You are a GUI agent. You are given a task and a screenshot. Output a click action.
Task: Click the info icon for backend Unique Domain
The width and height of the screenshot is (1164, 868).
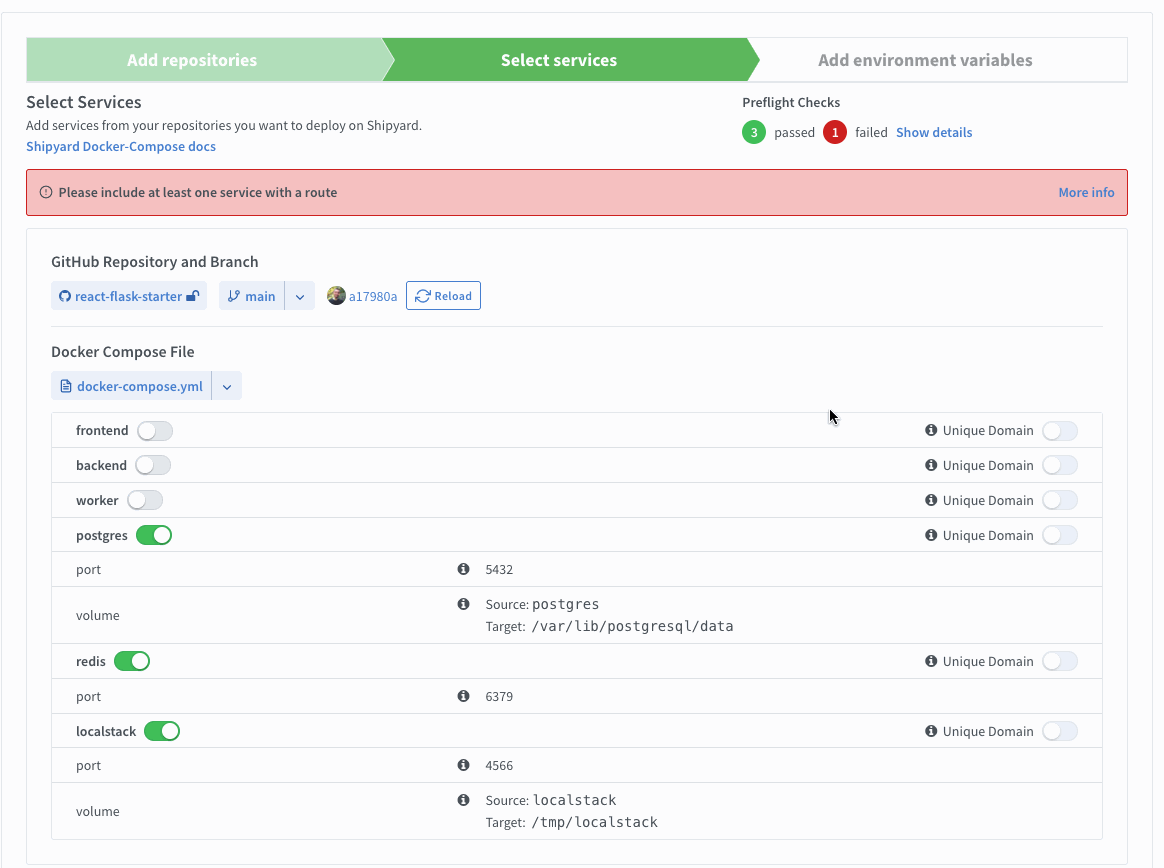(931, 465)
